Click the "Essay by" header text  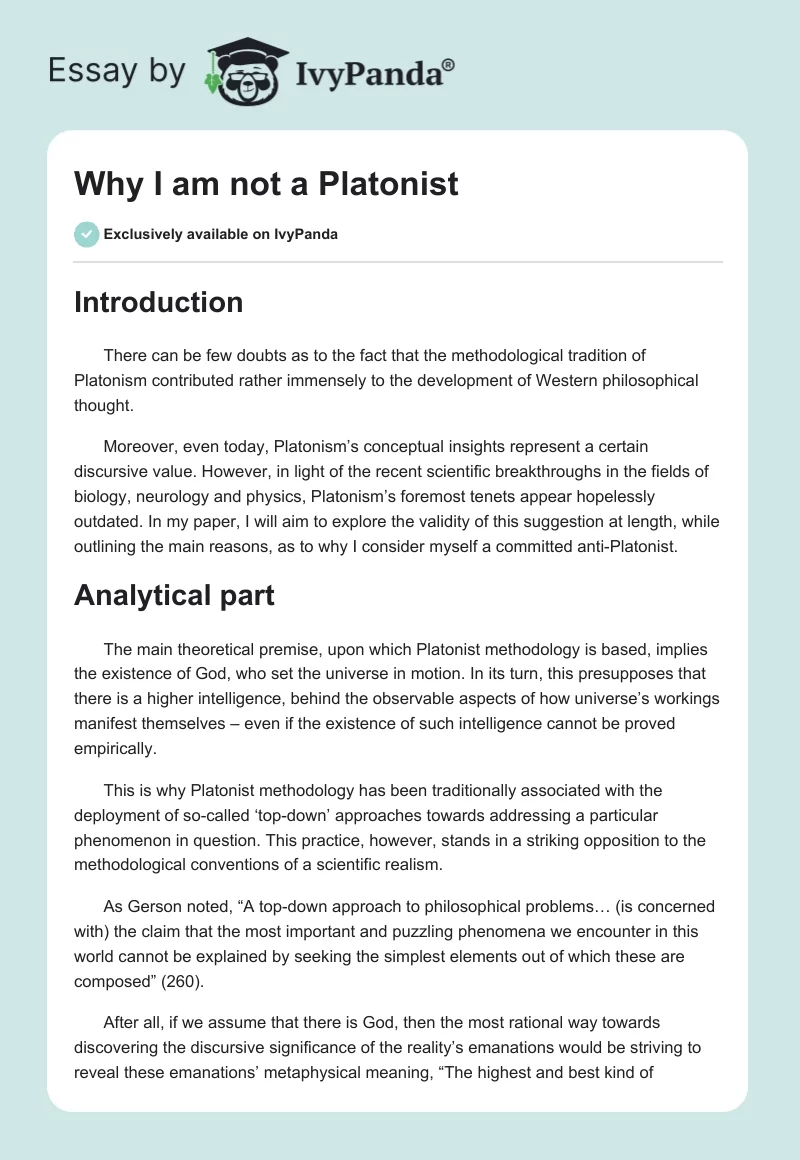click(x=118, y=72)
